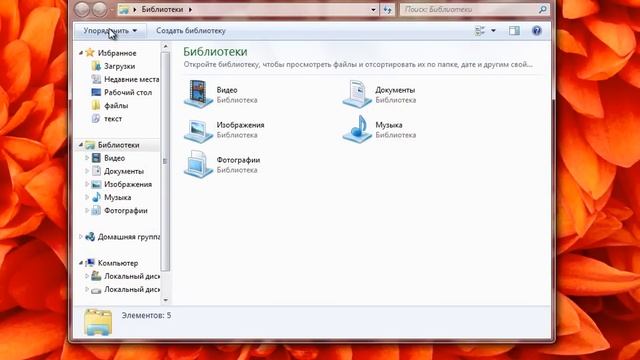Click the Элементов: 5 status text
The height and width of the screenshot is (360, 640).
(x=146, y=316)
